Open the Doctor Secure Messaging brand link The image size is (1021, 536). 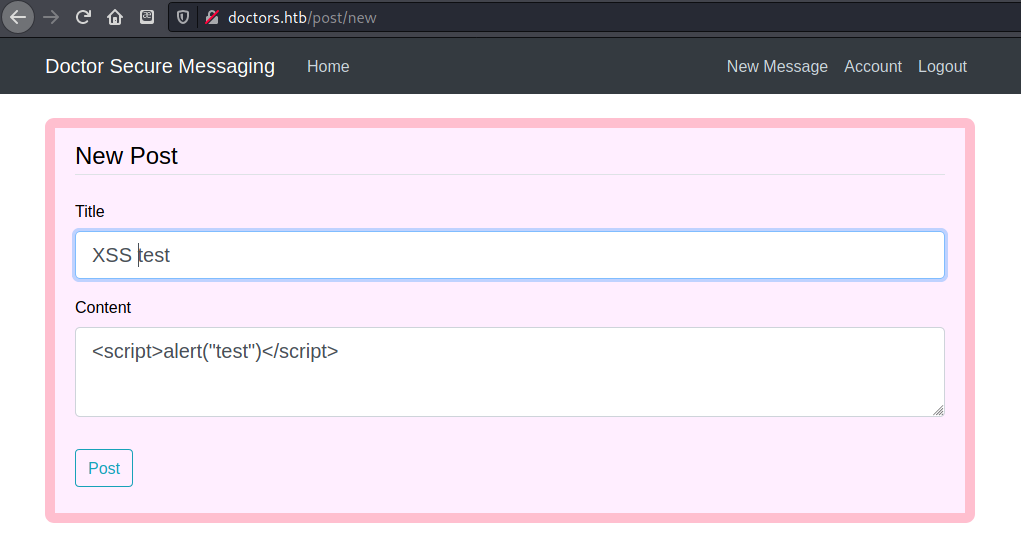tap(160, 66)
